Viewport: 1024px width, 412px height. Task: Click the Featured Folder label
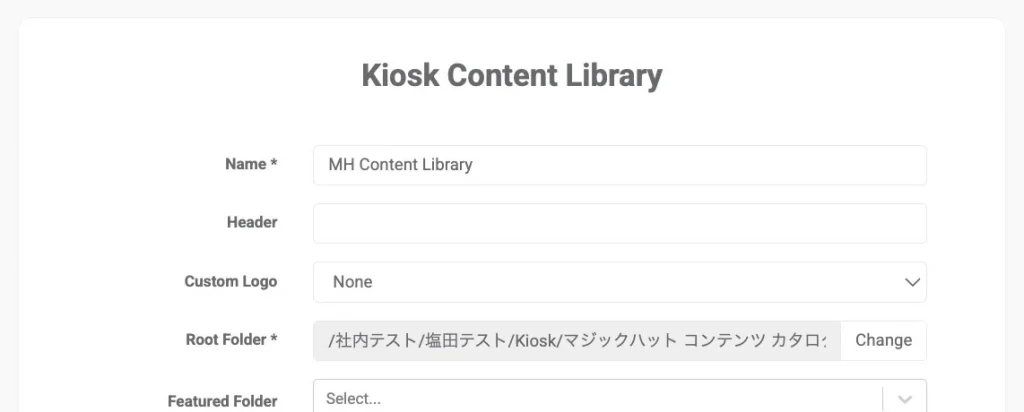click(223, 400)
